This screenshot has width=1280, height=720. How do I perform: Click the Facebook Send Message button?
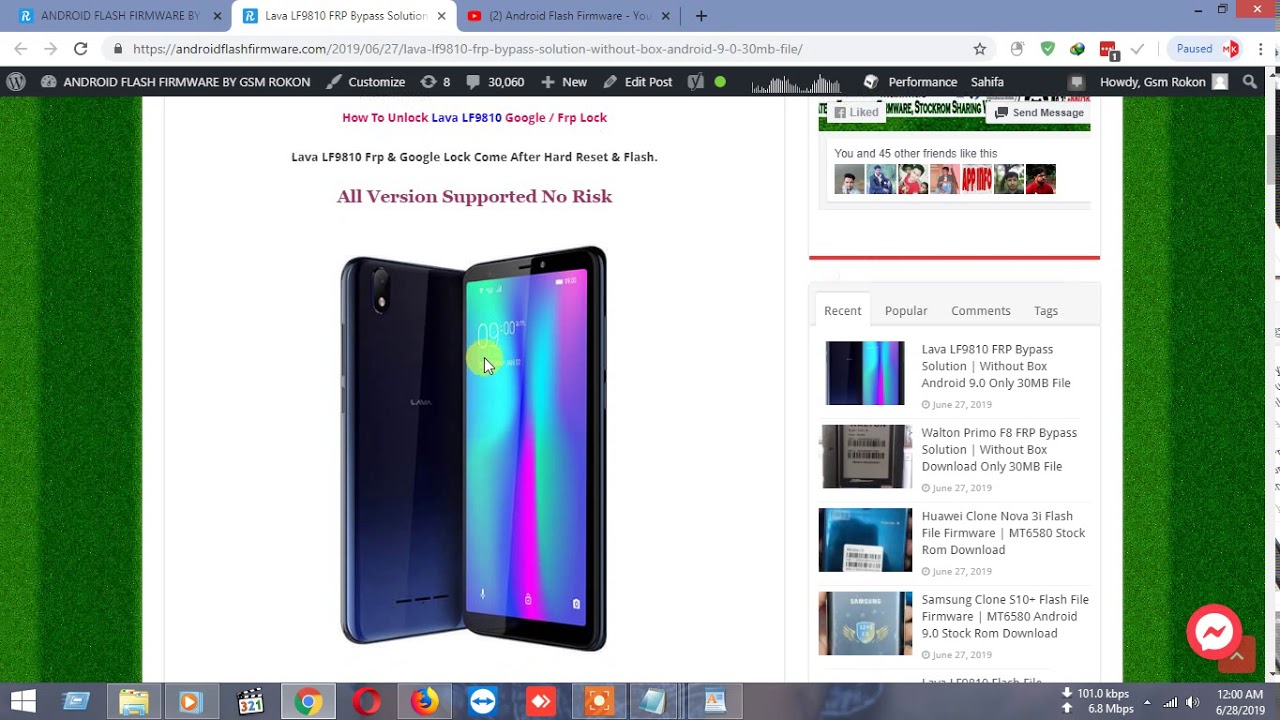[x=1039, y=113]
